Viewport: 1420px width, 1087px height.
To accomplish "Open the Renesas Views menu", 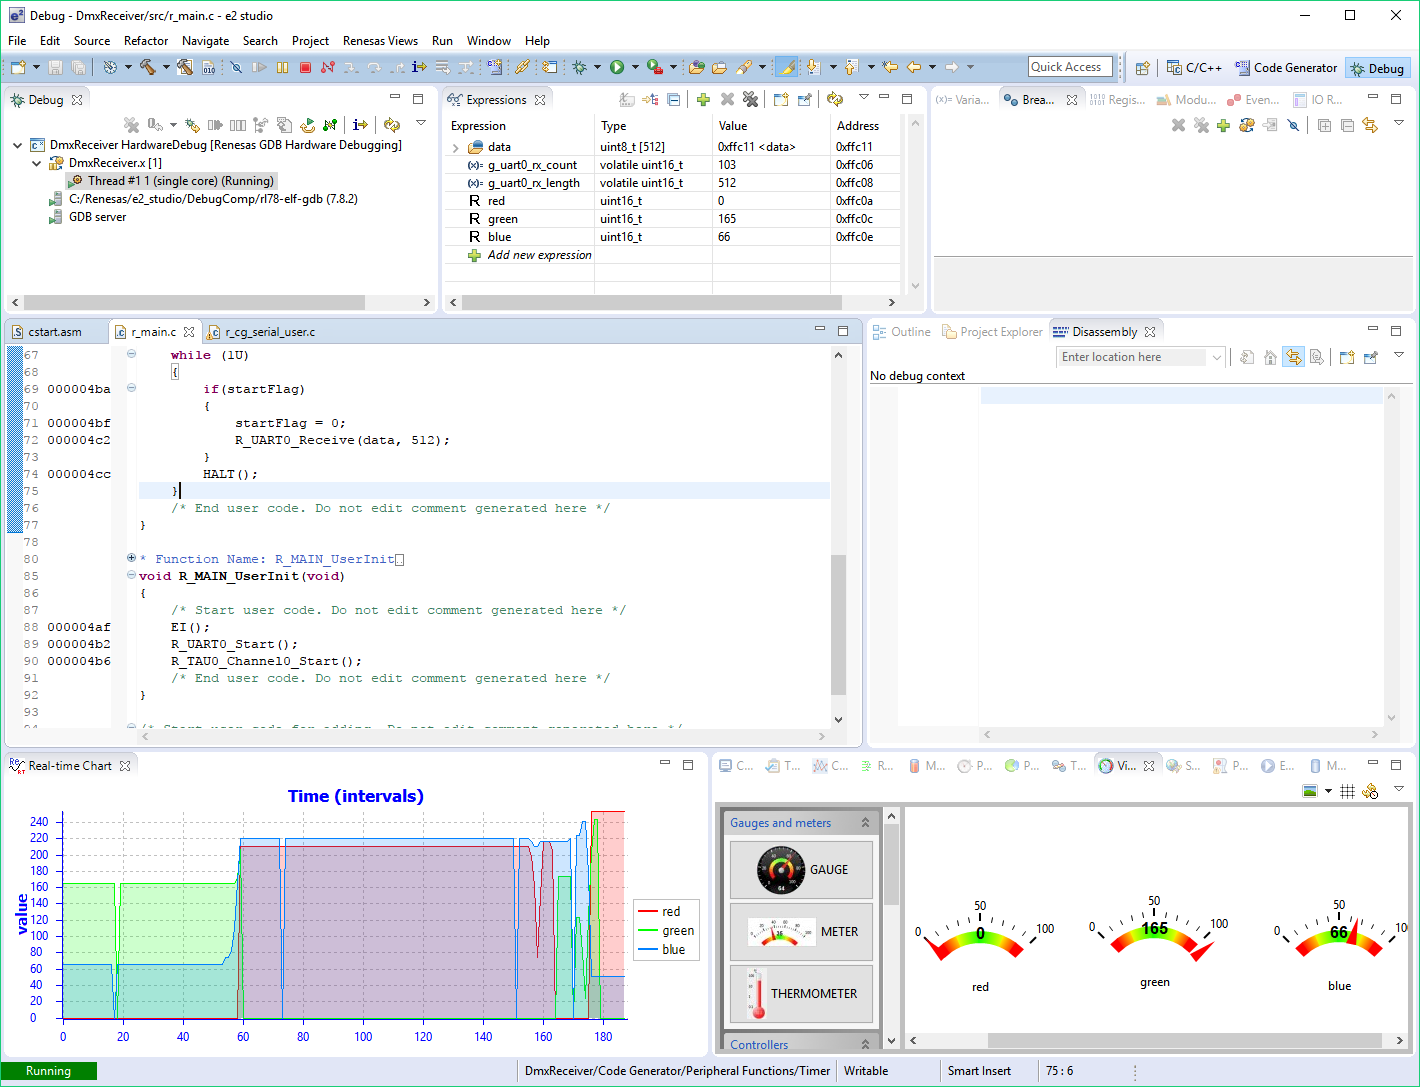I will 380,41.
